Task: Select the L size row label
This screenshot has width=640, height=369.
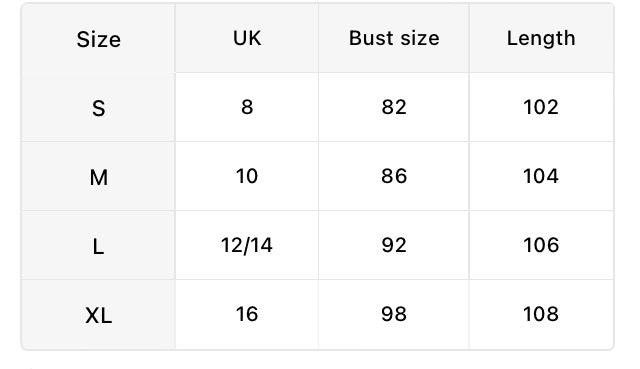Action: pos(98,246)
